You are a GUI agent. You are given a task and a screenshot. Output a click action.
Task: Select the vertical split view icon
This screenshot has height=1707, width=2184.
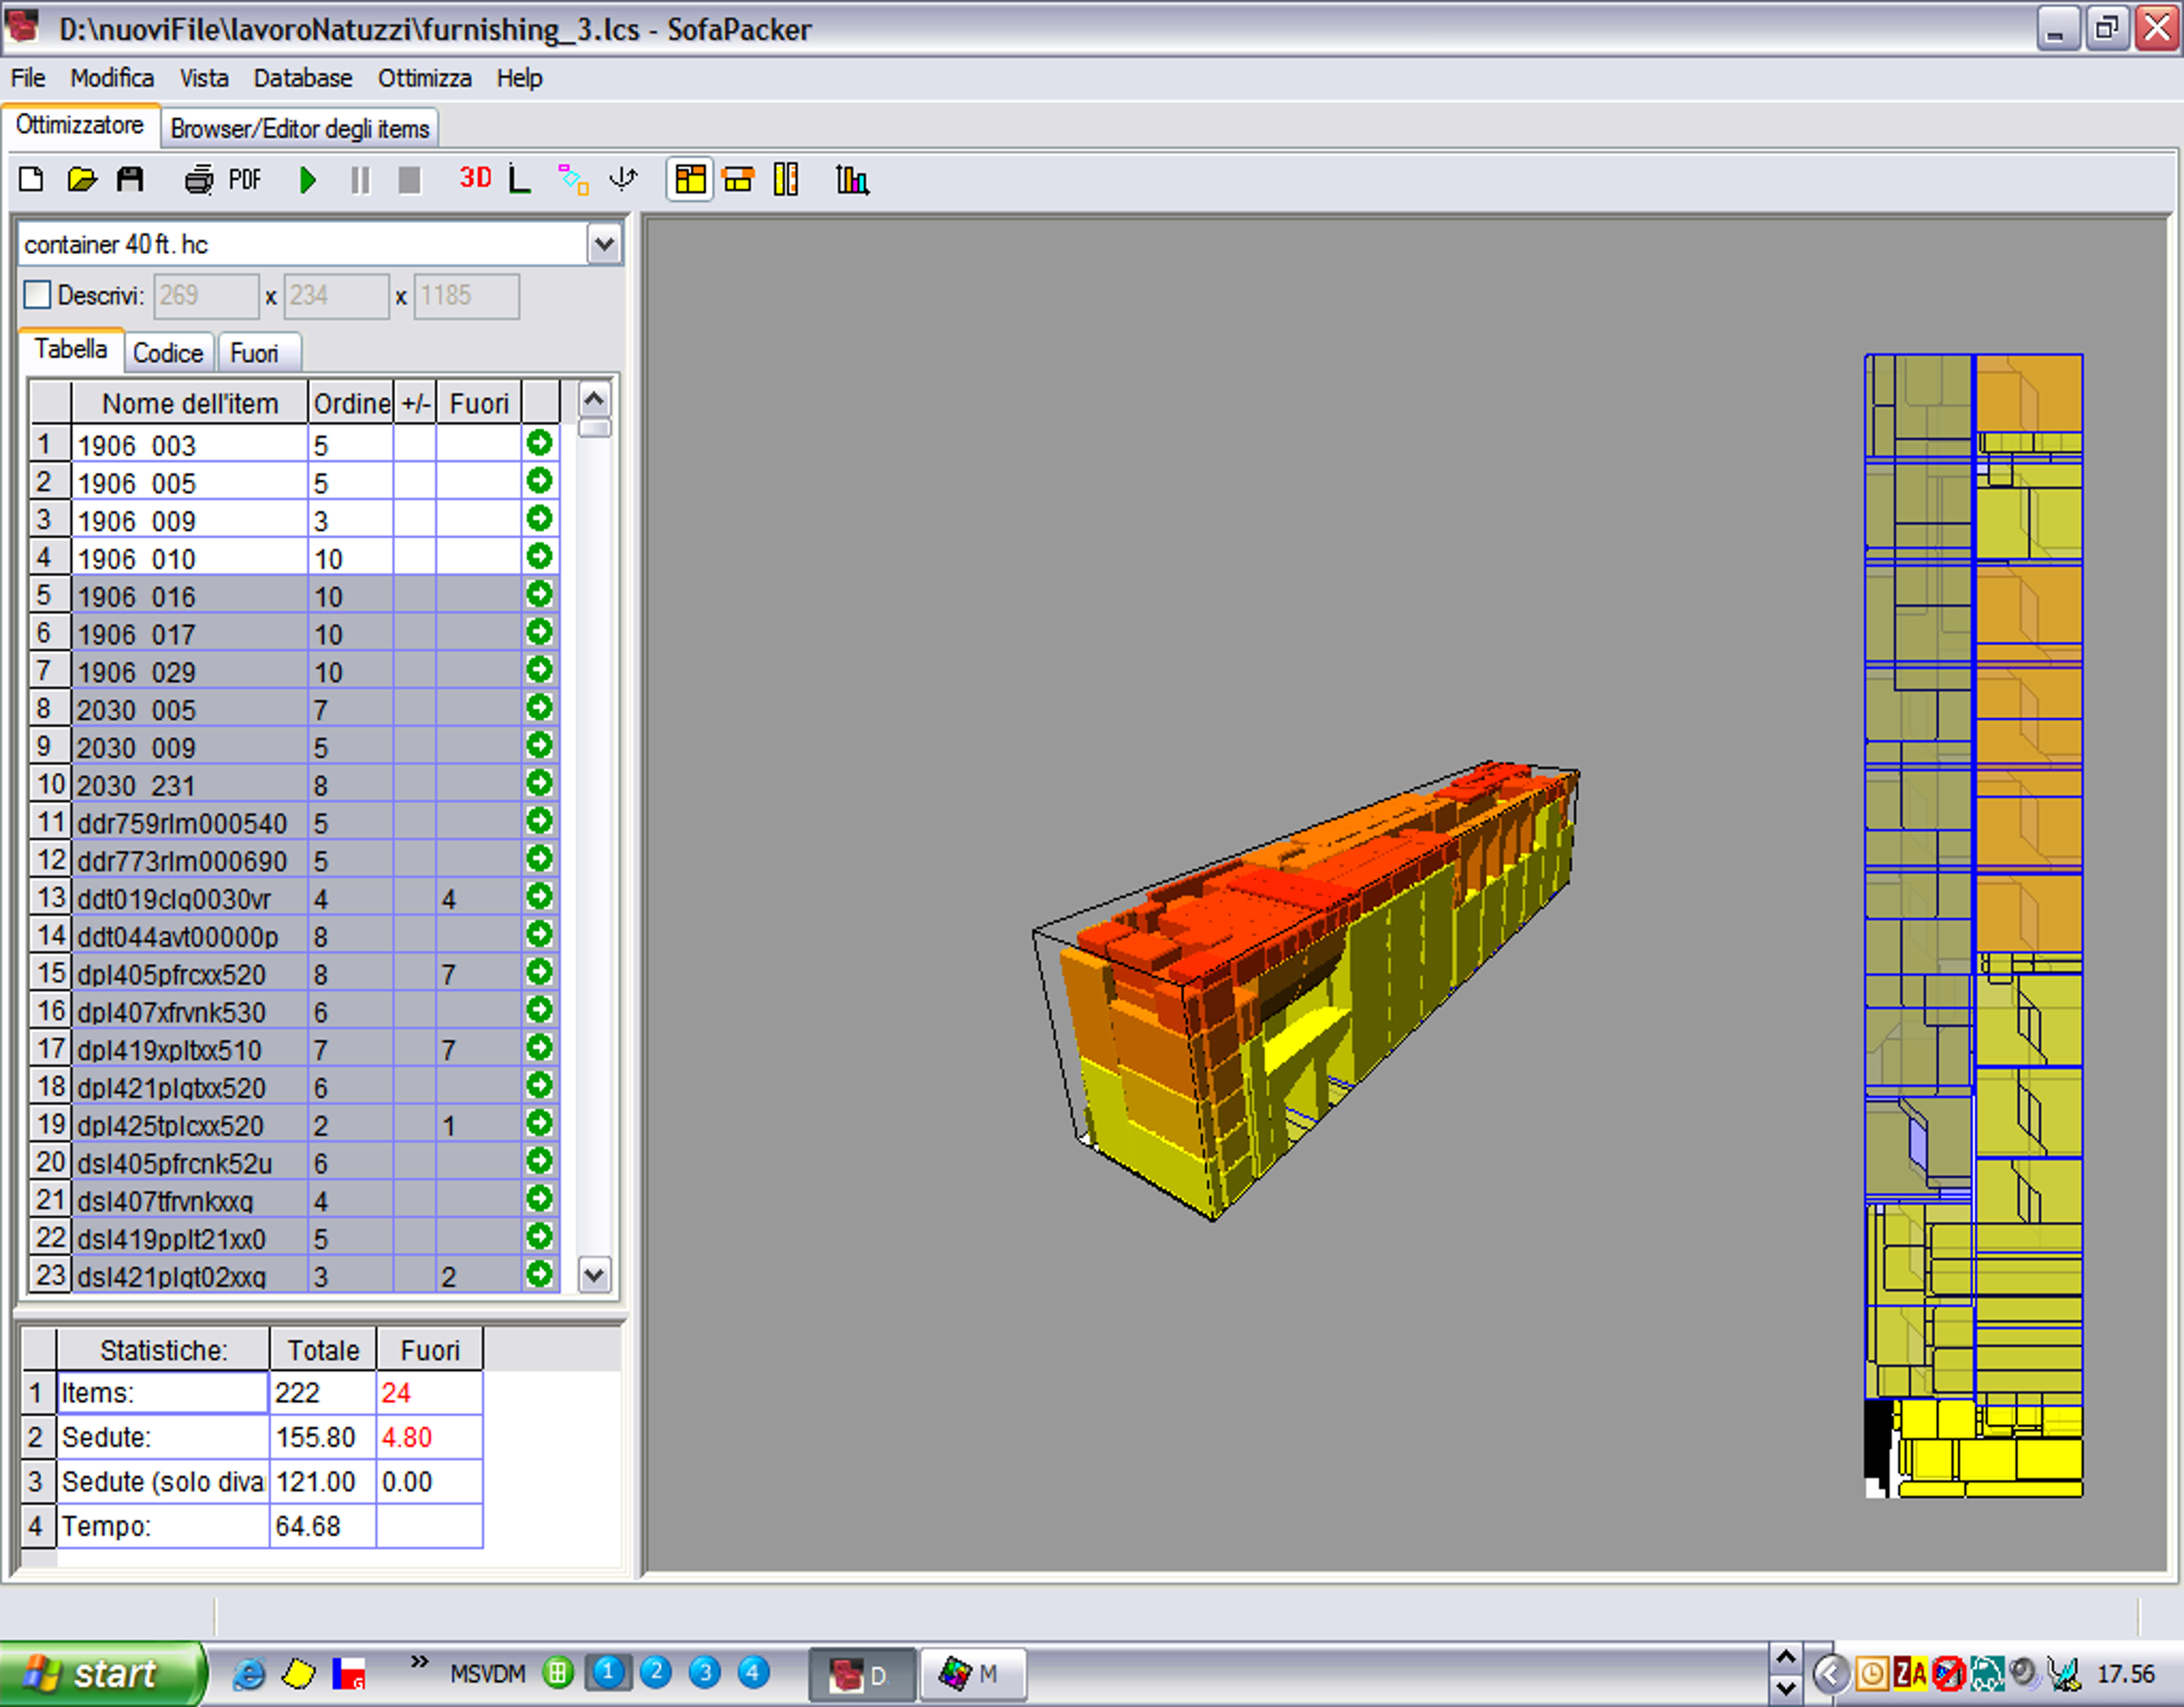[x=786, y=180]
